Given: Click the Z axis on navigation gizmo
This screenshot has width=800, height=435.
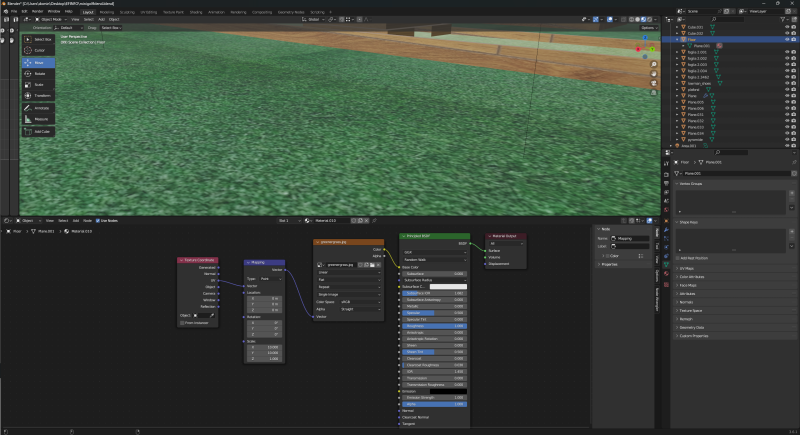Looking at the screenshot, I should tap(645, 38).
